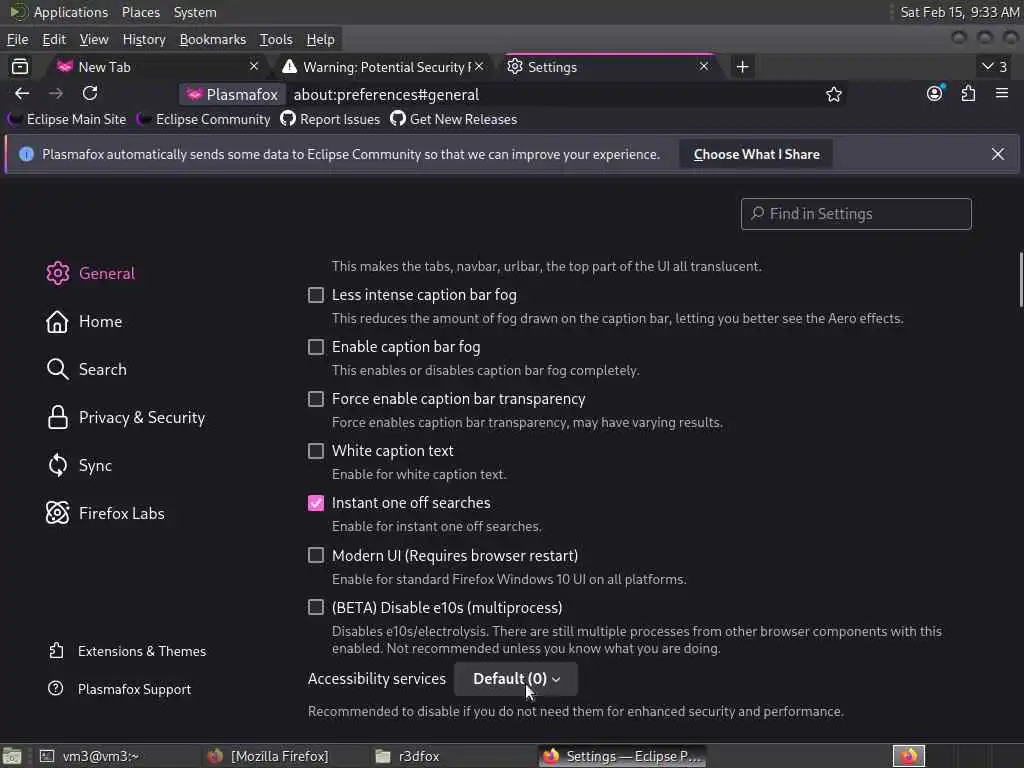
Task: Open Search settings category
Action: [x=87, y=369]
